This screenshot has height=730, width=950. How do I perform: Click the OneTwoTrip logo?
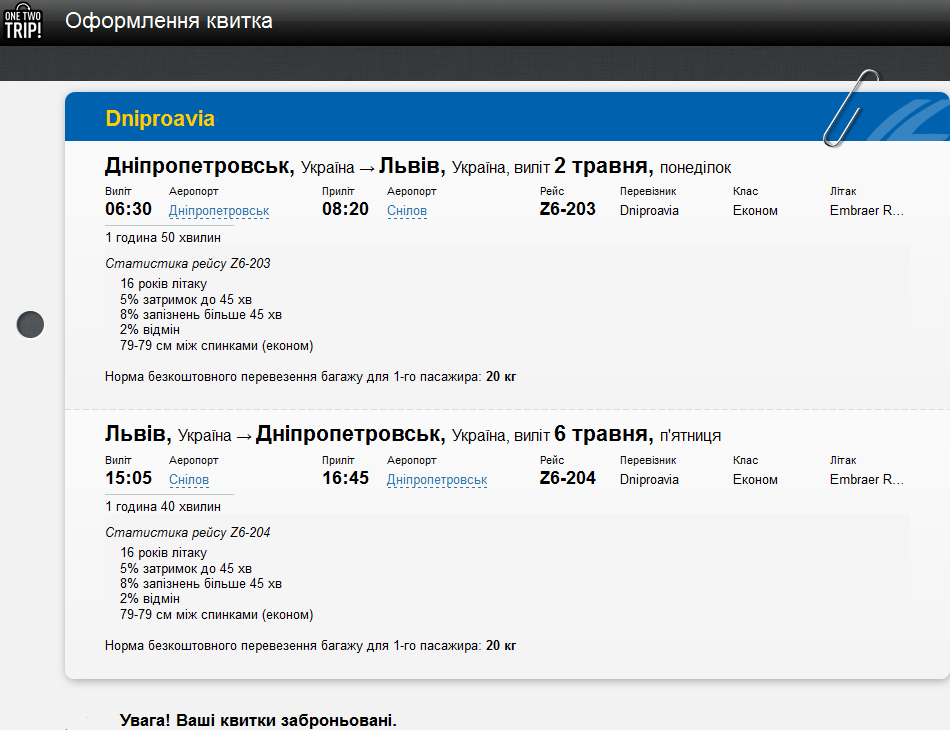pyautogui.click(x=23, y=21)
